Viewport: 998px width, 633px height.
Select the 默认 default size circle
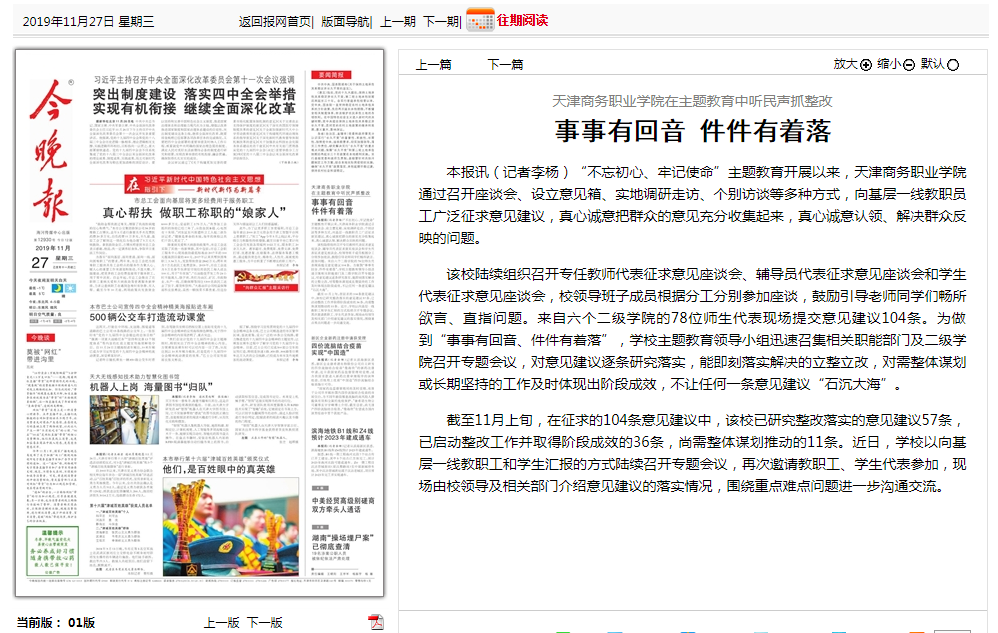[953, 65]
